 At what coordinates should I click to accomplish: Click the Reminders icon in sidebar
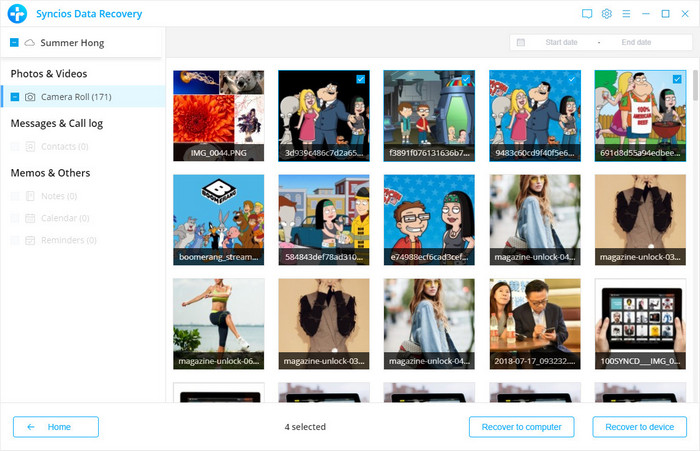pyautogui.click(x=30, y=240)
